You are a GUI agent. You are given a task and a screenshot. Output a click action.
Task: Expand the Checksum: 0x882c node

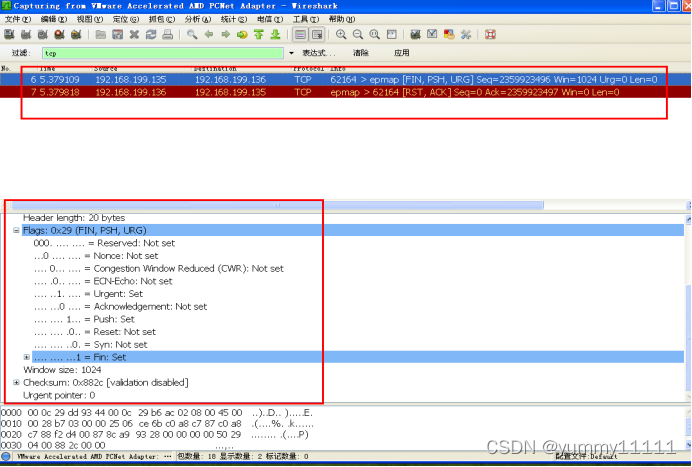click(x=17, y=382)
